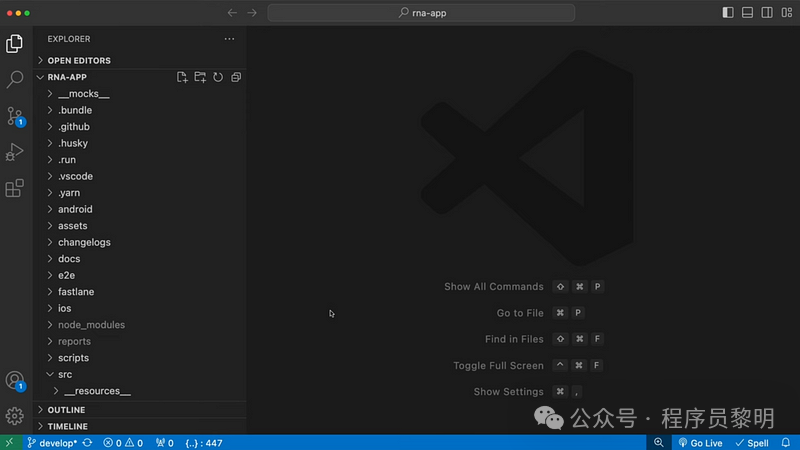
Task: Click the Show All Commands shortcut hint
Action: pos(524,287)
